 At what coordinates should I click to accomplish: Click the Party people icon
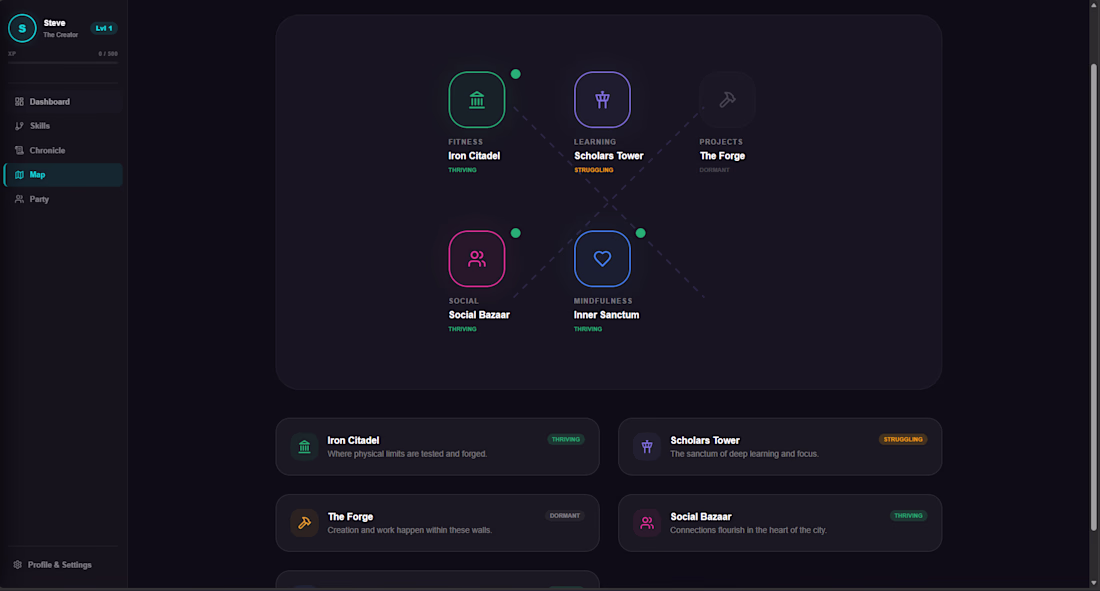click(x=19, y=199)
